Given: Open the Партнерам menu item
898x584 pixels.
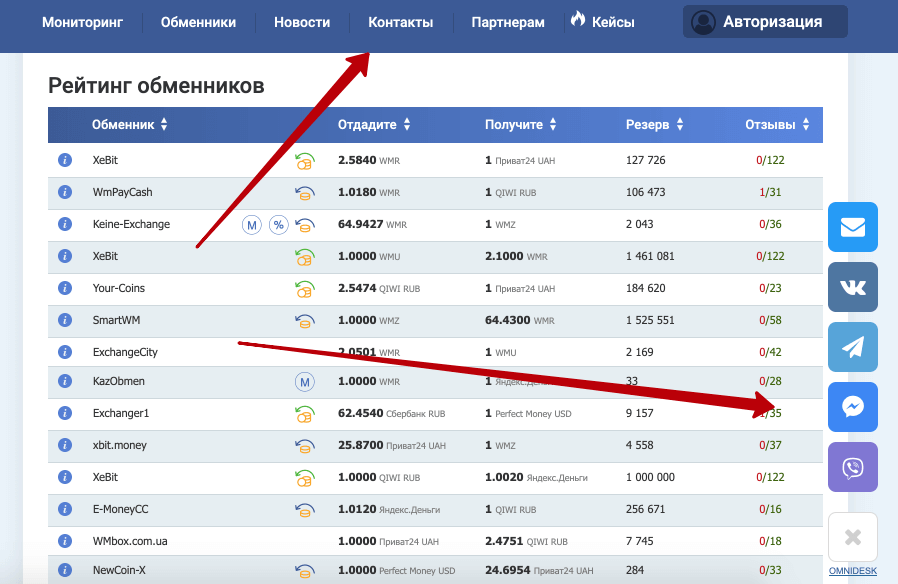Looking at the screenshot, I should pos(508,22).
